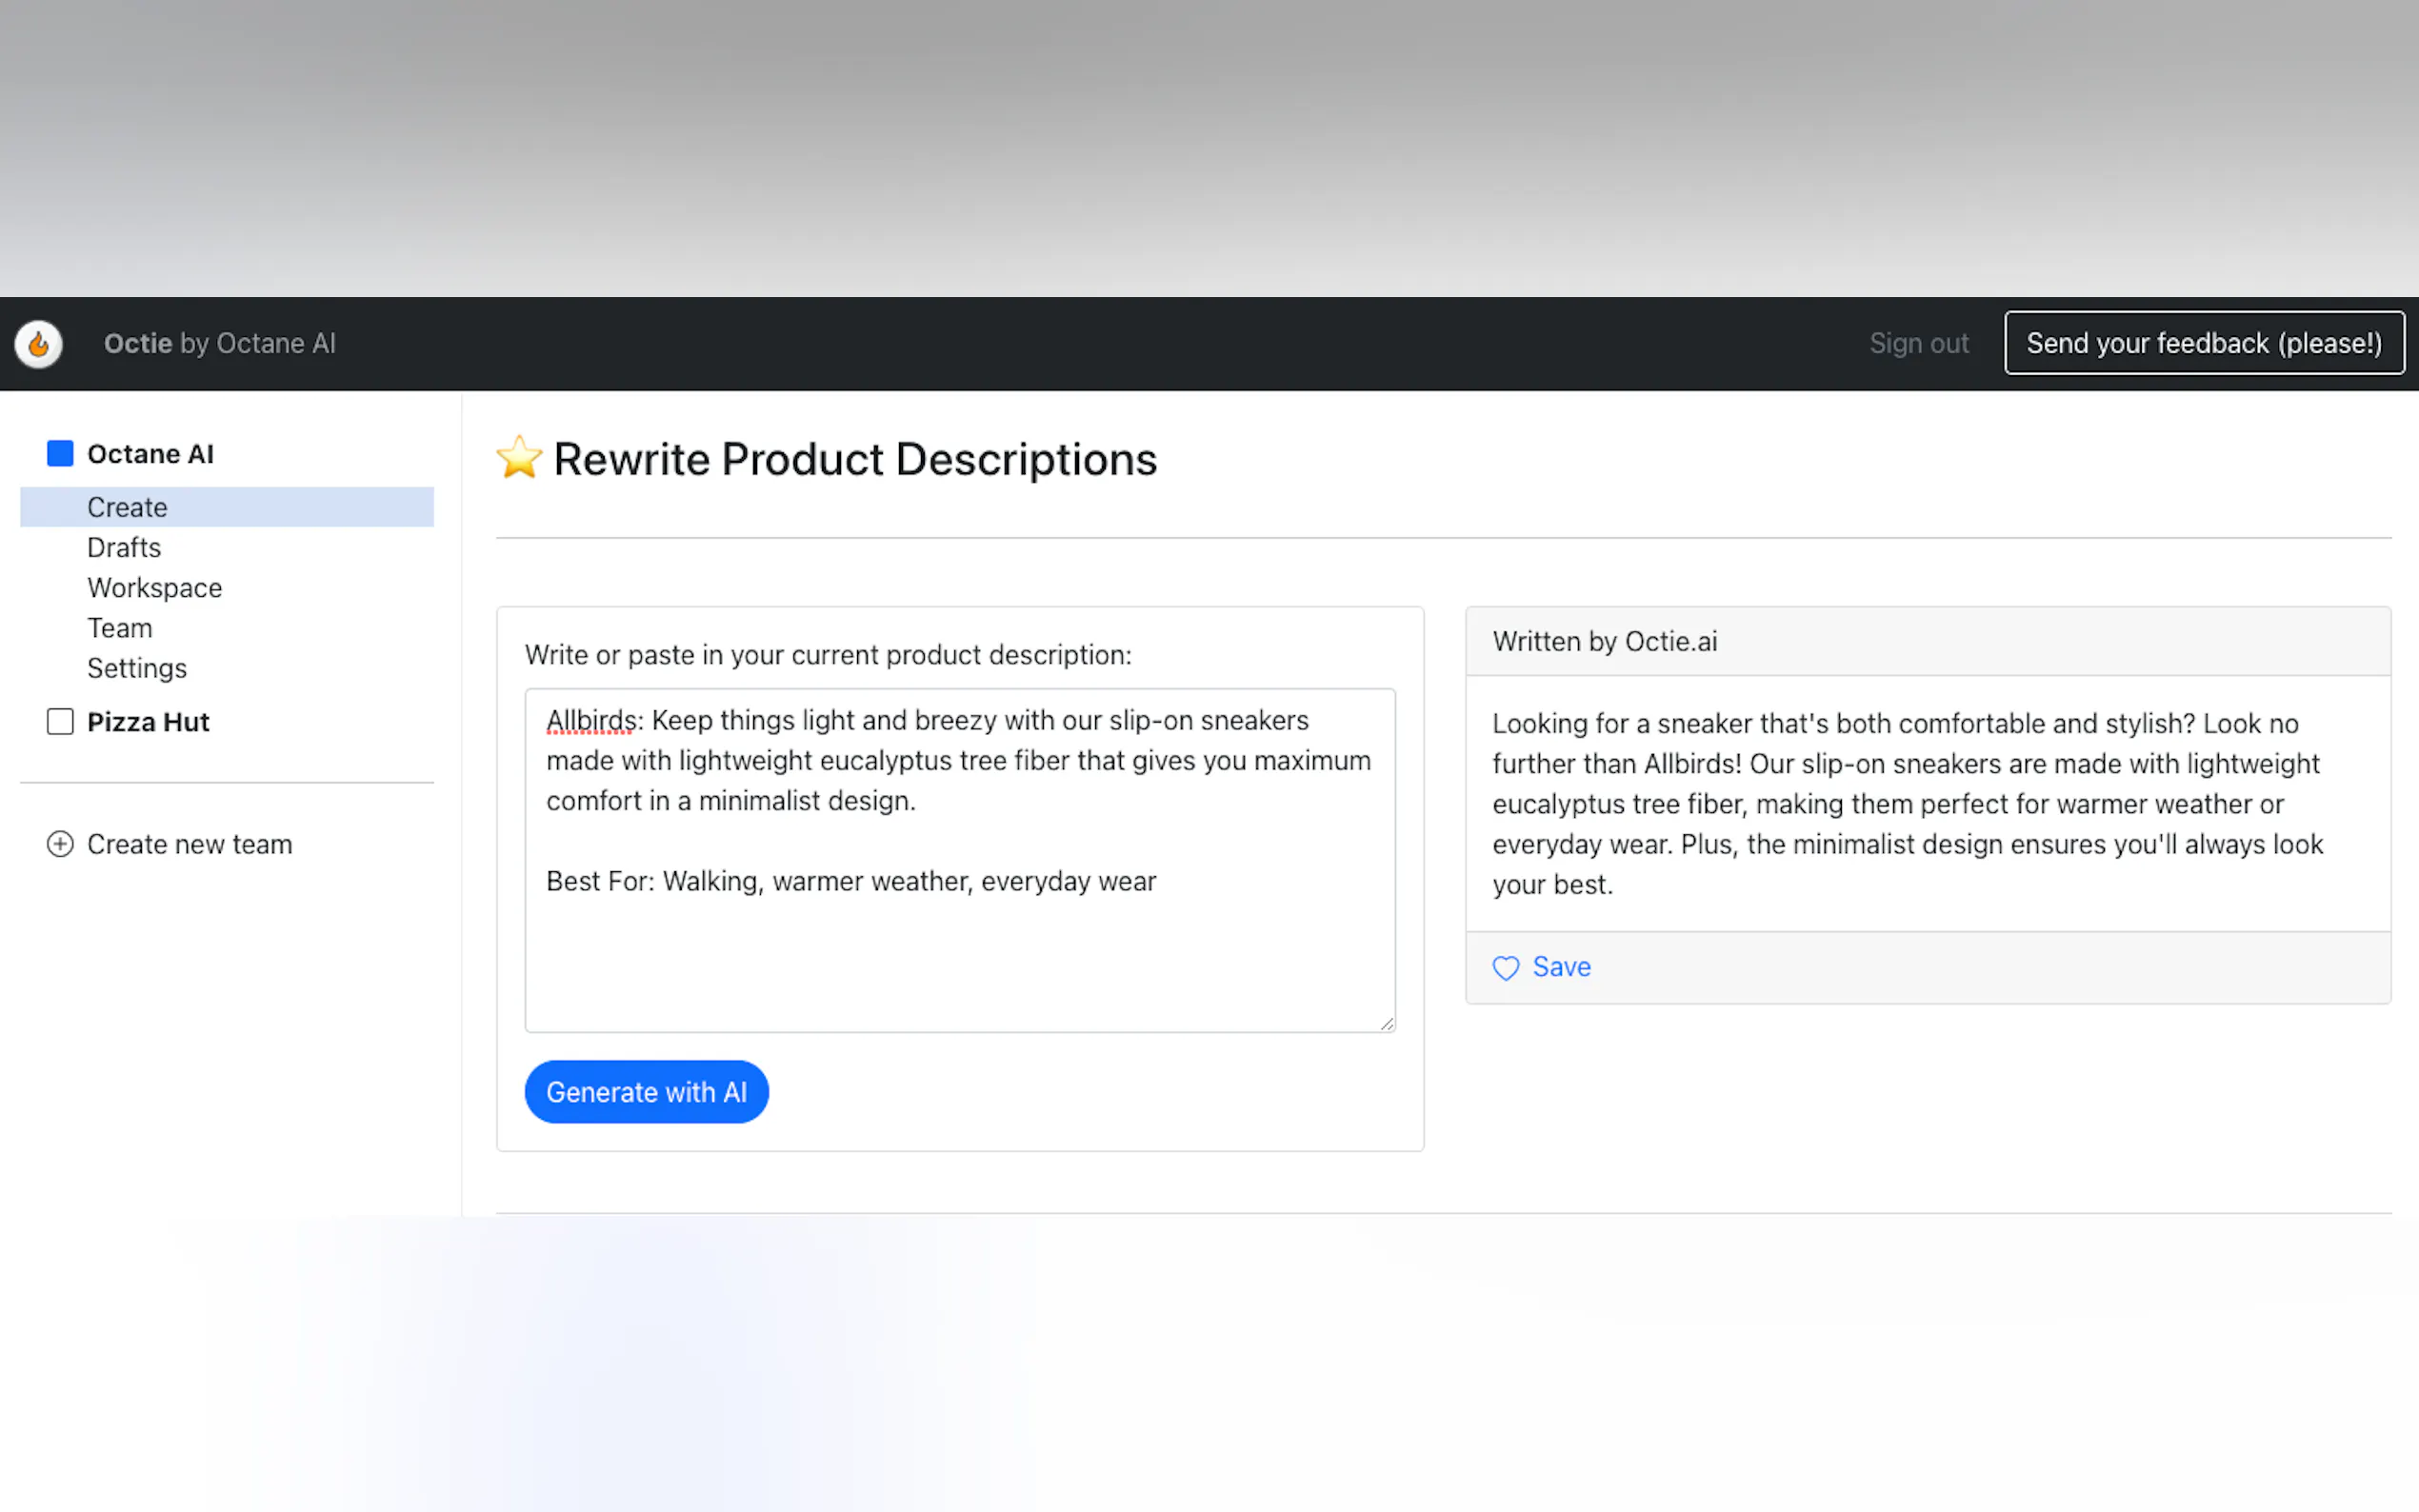Click the plus circle icon for new team

(60, 844)
